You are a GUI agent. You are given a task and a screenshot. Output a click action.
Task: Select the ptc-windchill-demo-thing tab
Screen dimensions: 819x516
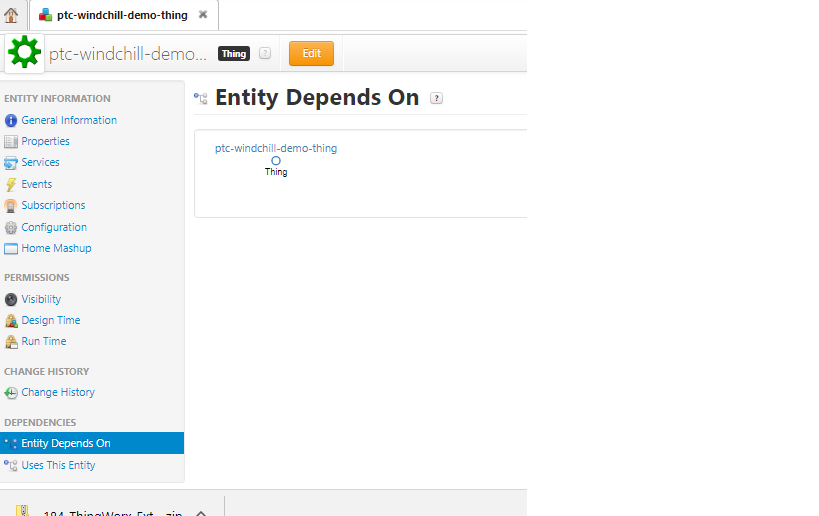[x=124, y=15]
